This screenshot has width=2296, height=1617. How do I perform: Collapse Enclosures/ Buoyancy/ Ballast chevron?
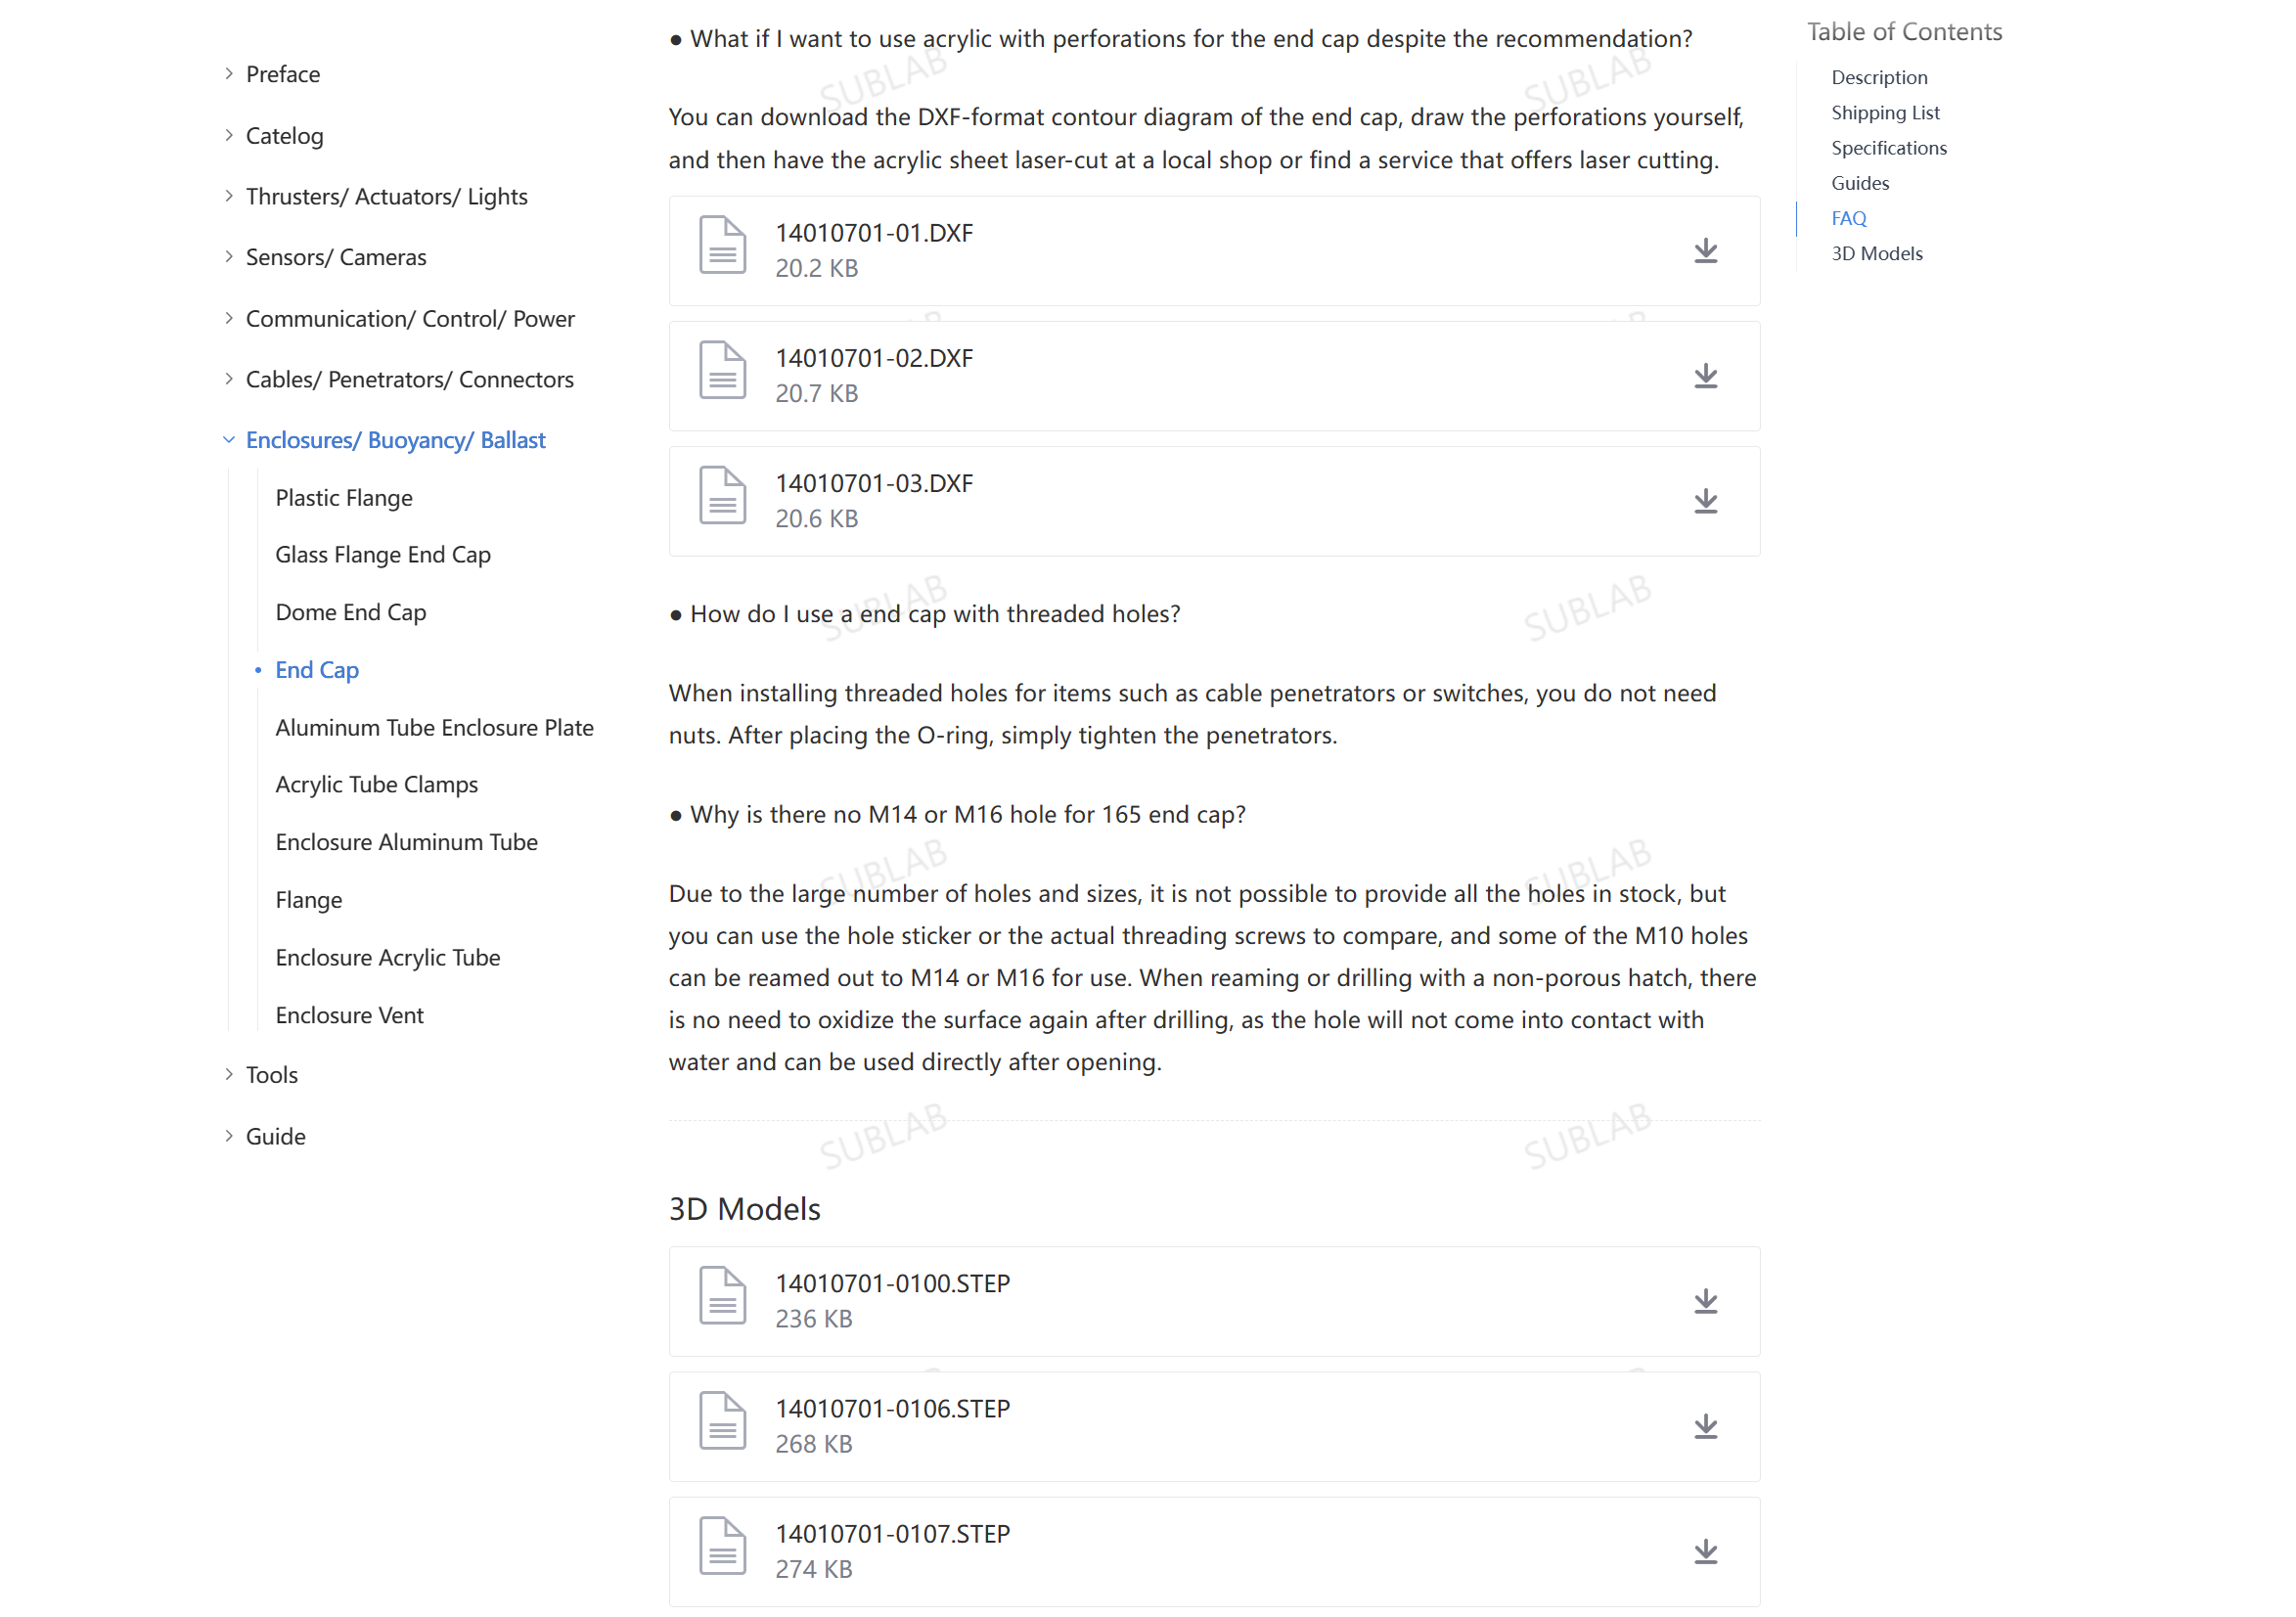pos(229,440)
